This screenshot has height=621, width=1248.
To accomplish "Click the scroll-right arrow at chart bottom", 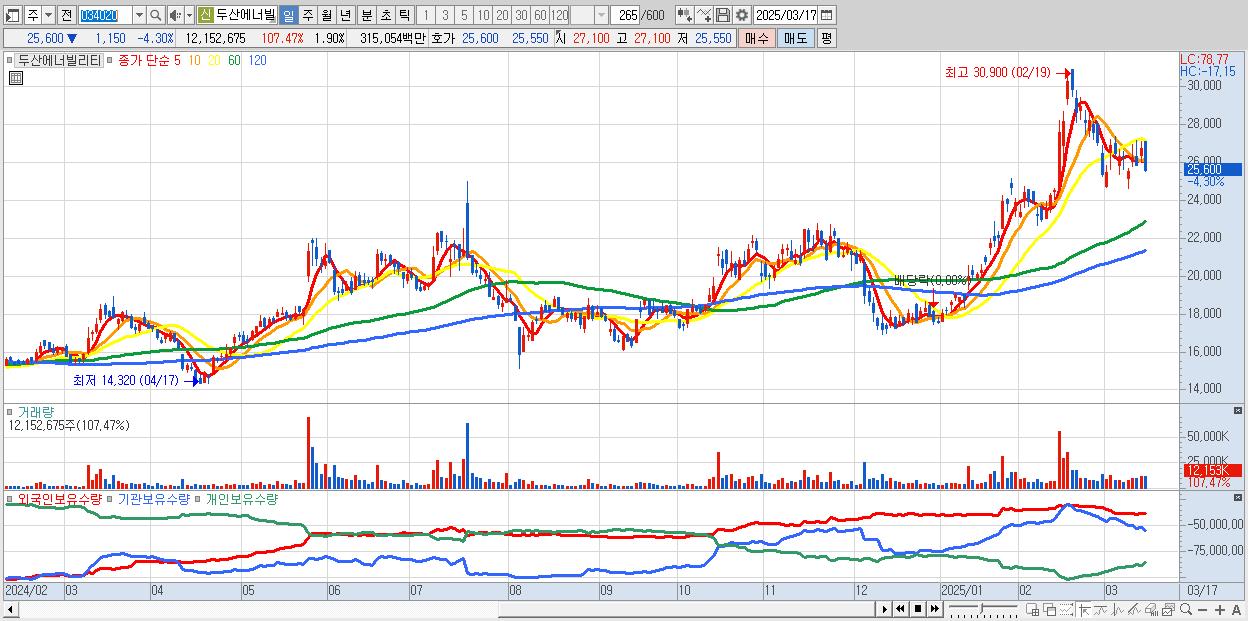I will 884,609.
